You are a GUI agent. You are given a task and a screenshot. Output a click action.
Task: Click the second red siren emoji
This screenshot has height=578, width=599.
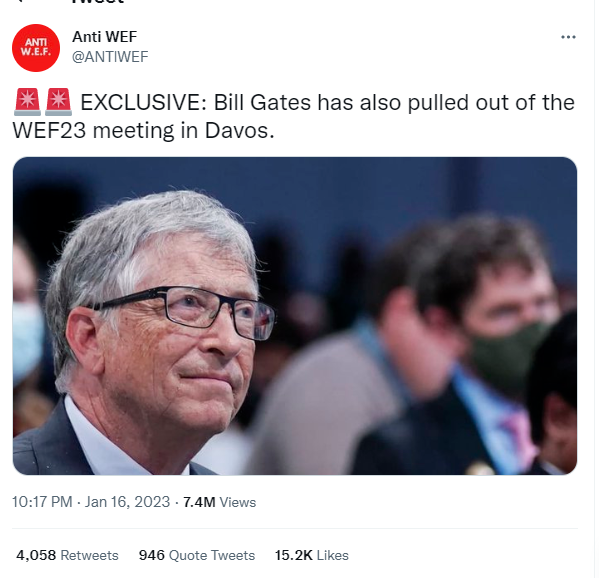58,102
